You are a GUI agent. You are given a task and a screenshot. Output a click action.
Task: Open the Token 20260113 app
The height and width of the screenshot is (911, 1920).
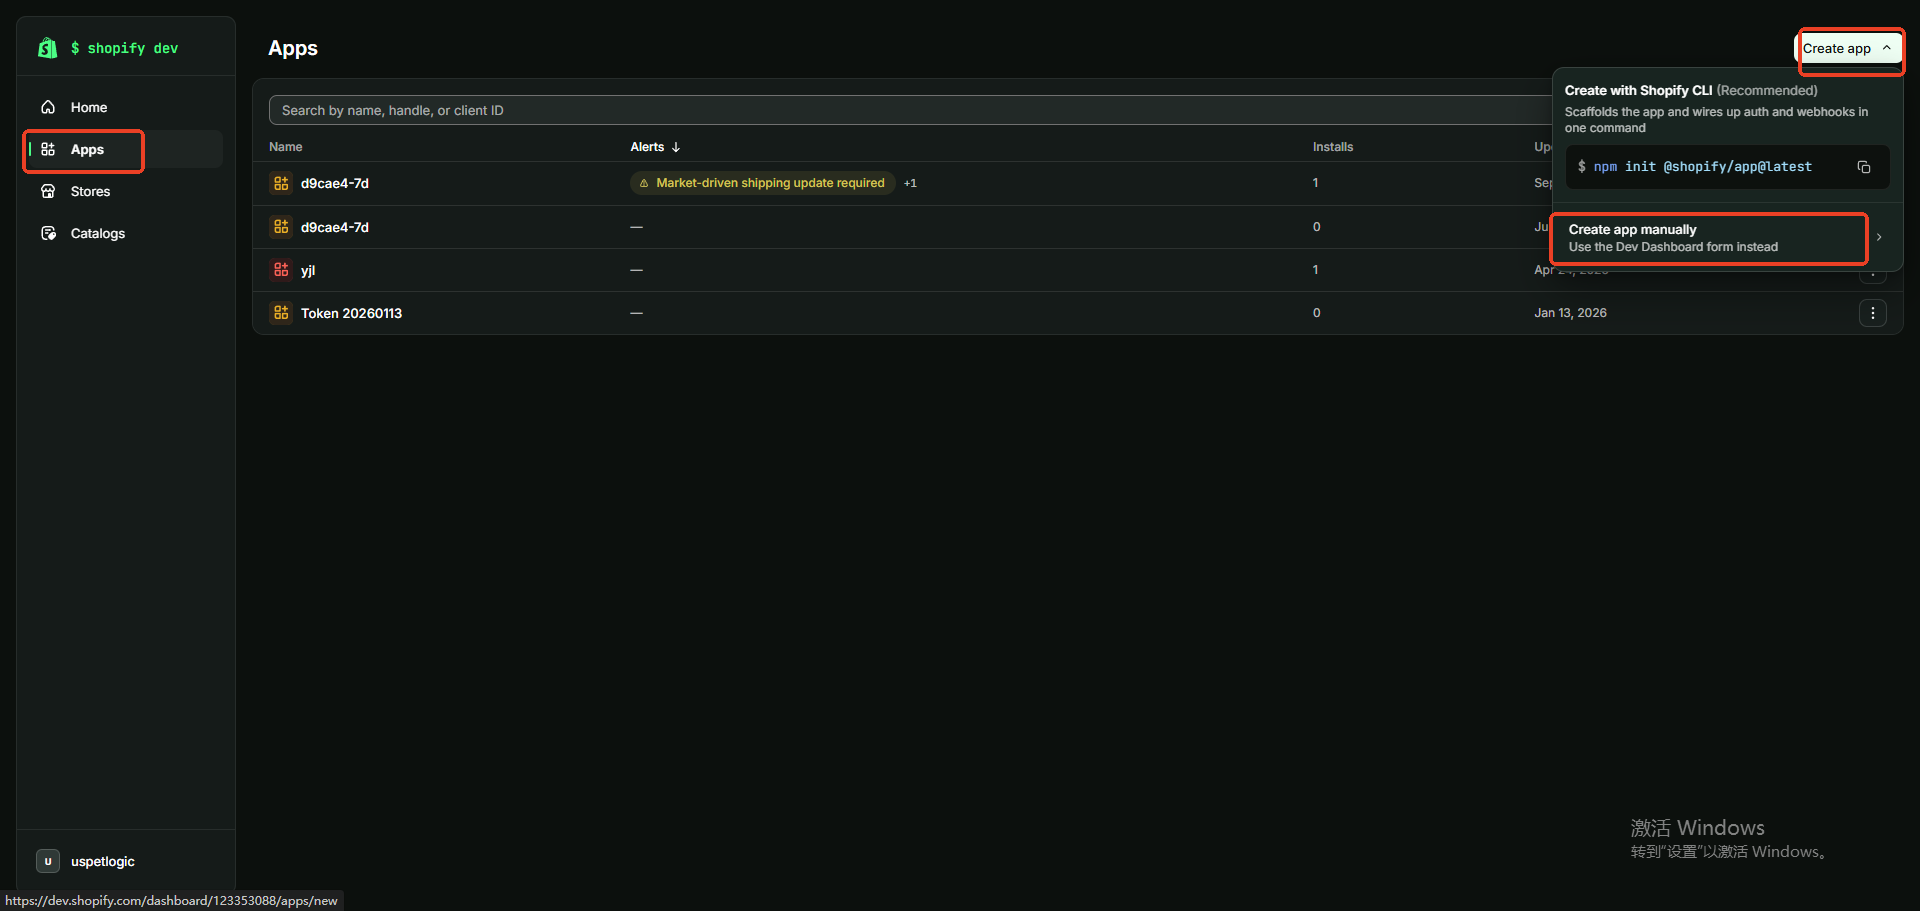[x=351, y=313]
